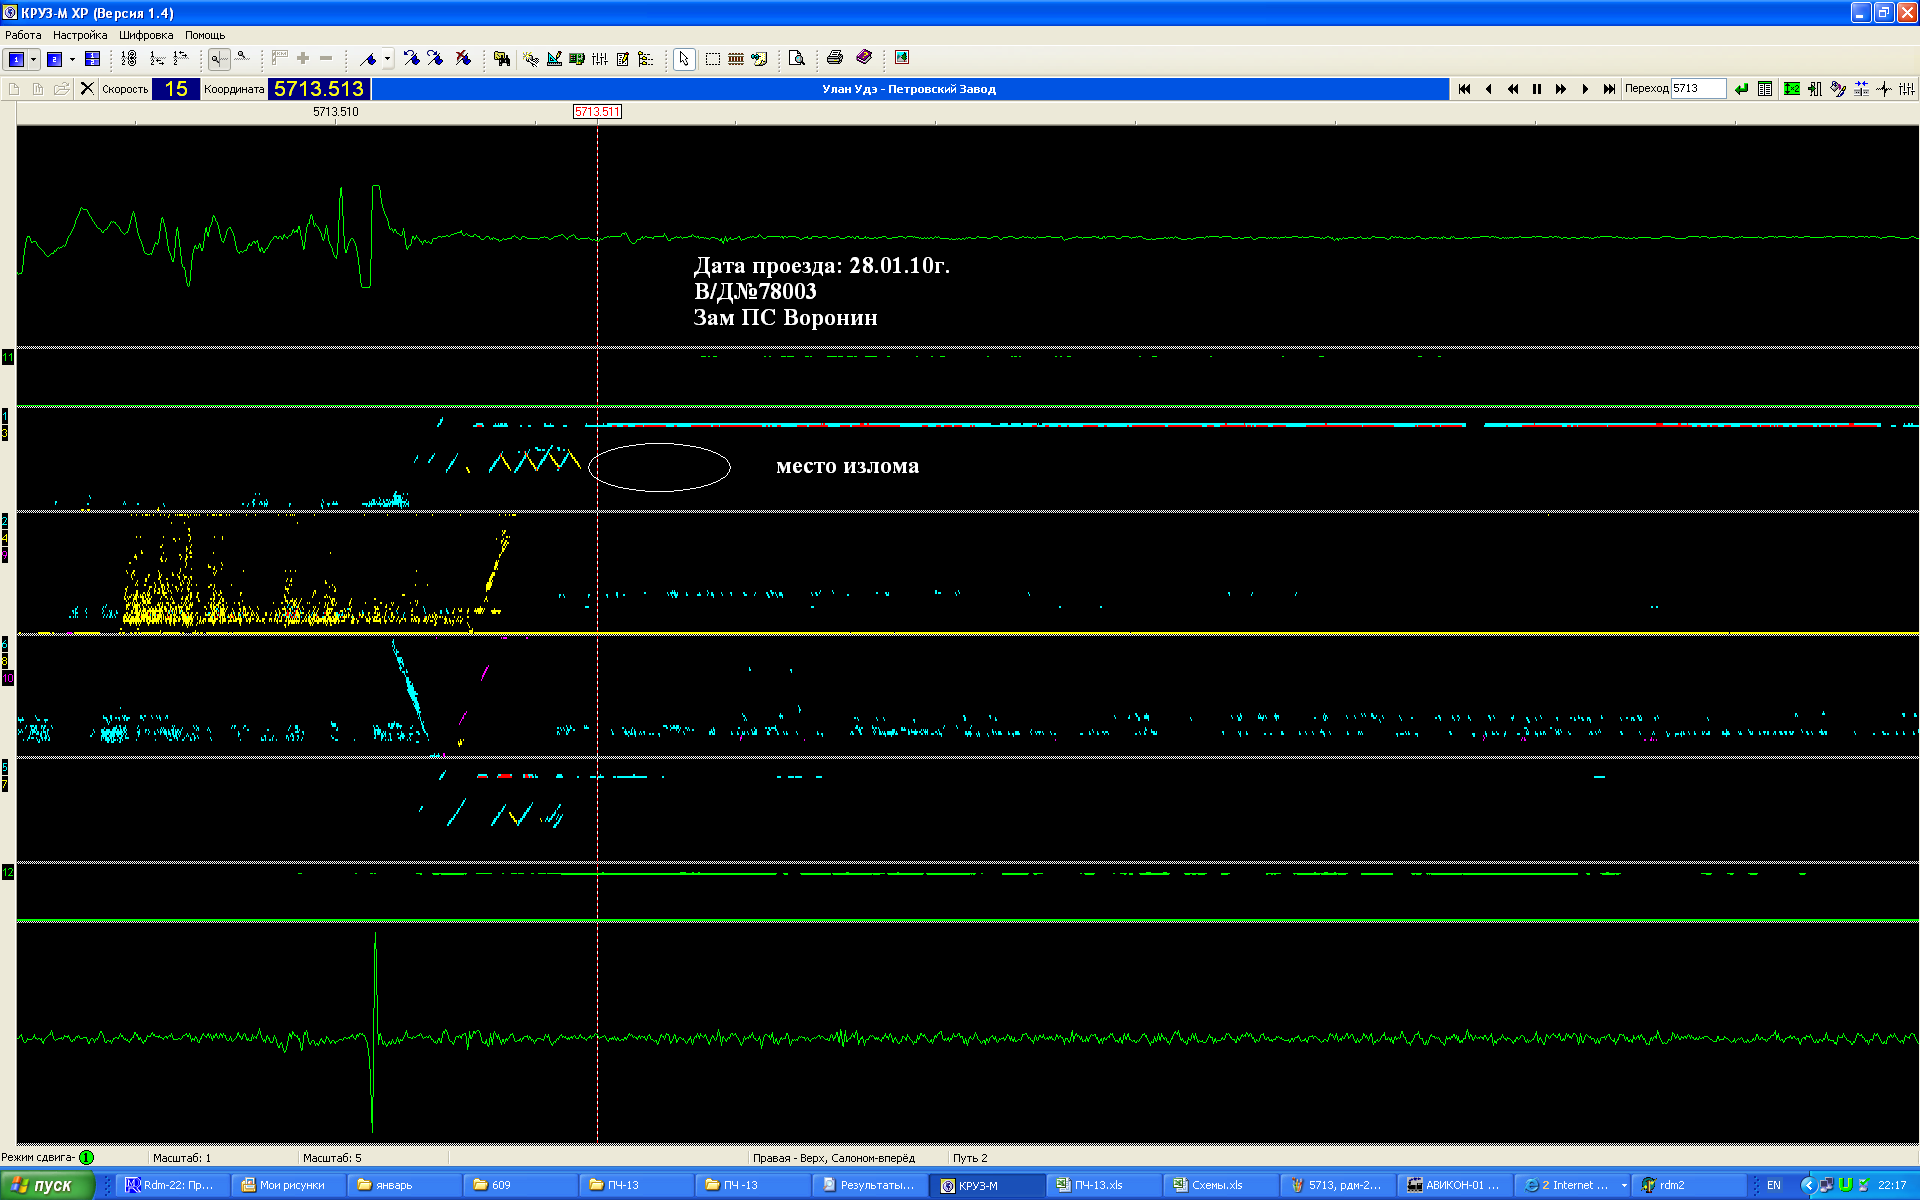Click the X icon left of Скорость
This screenshot has height=1200, width=1920.
87,89
